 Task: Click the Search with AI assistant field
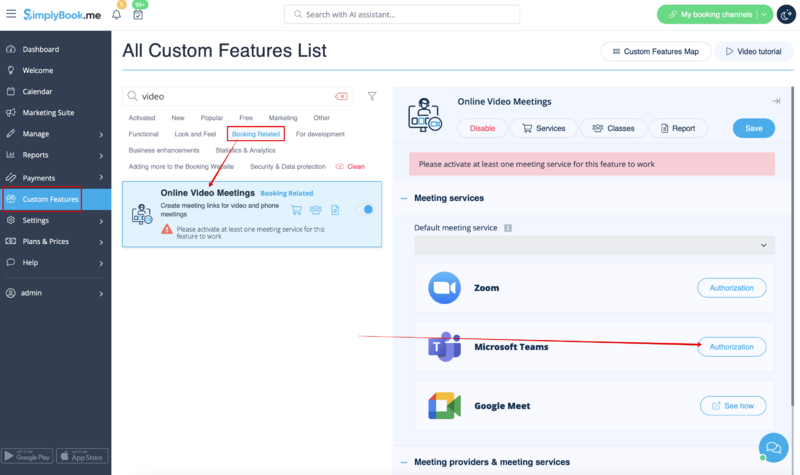pos(402,14)
